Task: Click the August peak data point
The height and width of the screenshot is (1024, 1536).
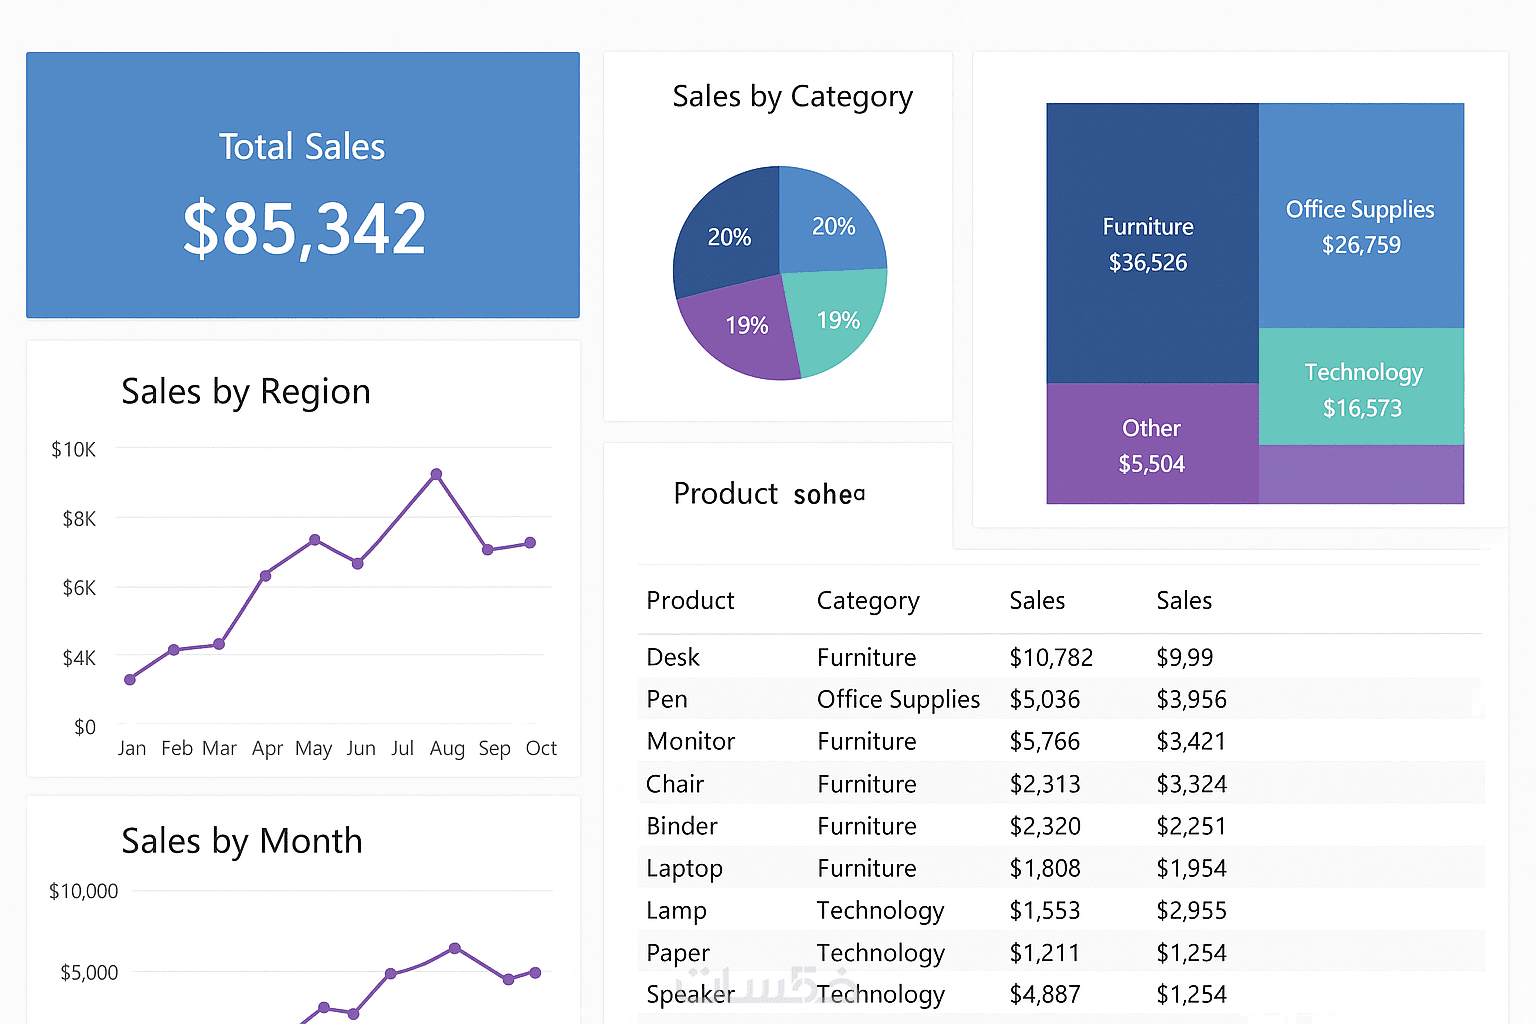Action: point(436,474)
